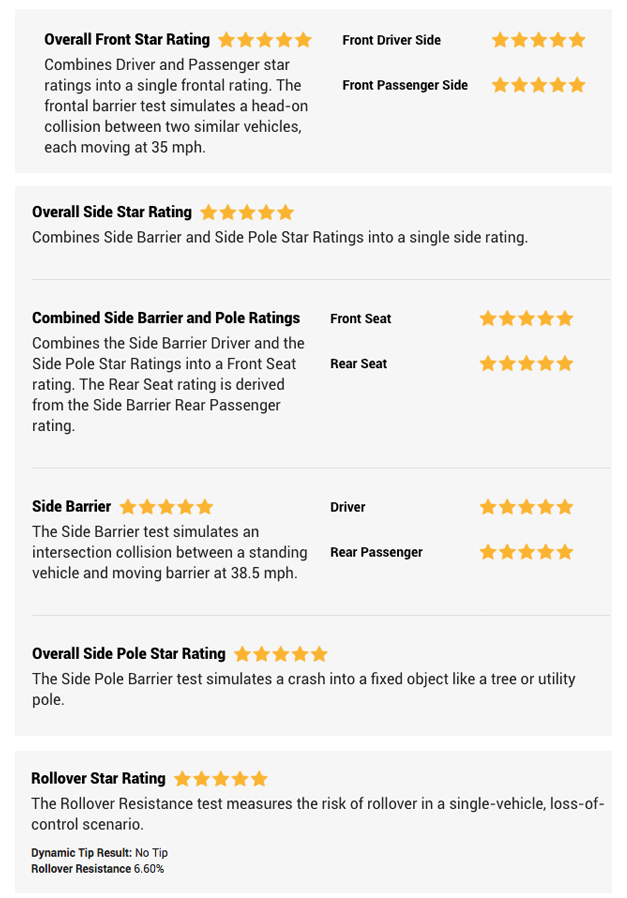627x898 pixels.
Task: Click the Driver side barrier star rating
Action: (x=526, y=507)
